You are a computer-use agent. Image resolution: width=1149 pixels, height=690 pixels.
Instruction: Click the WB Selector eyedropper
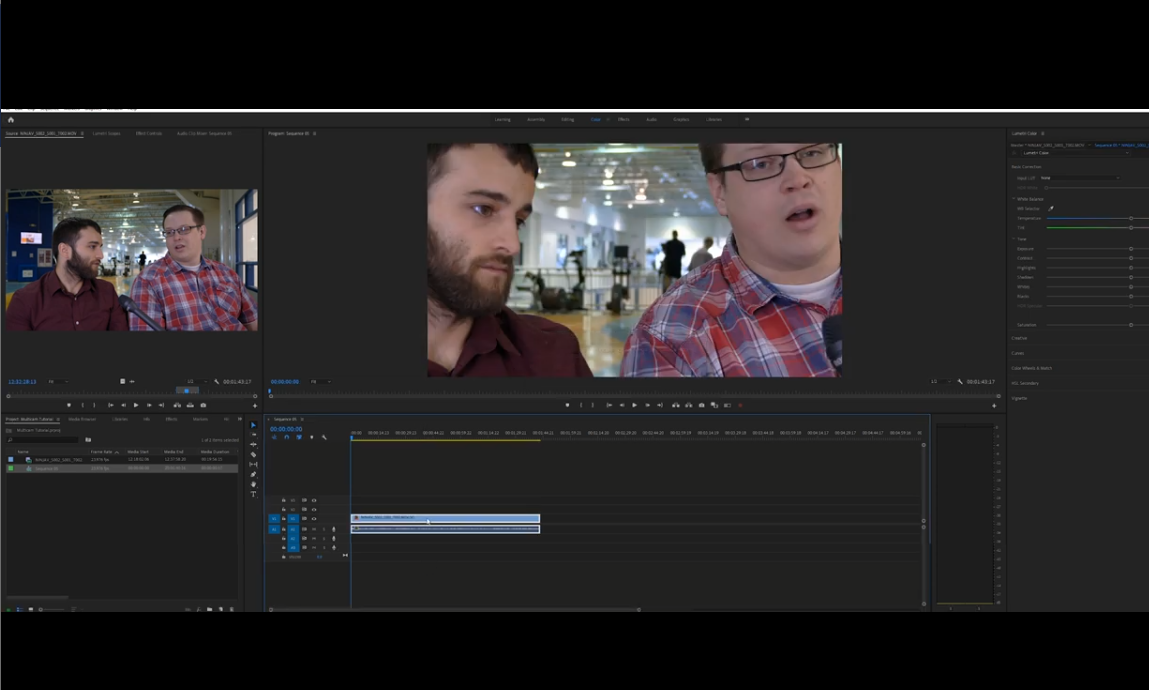(1051, 208)
